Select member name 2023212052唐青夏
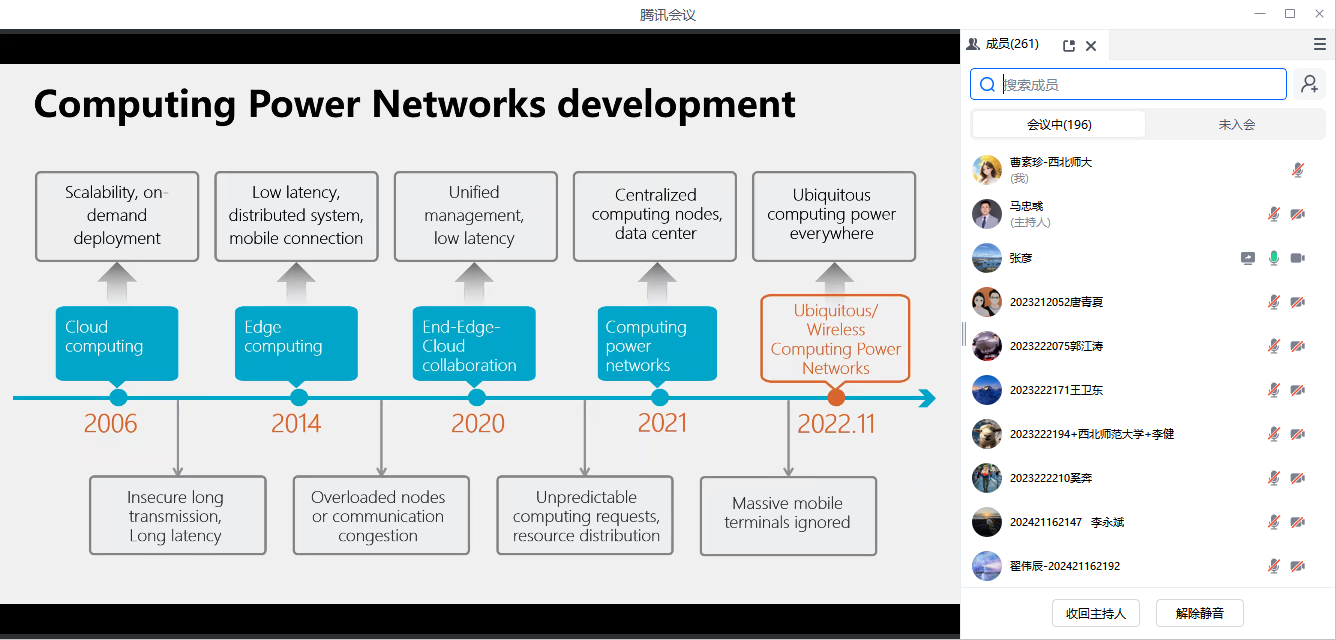1336x640 pixels. 1057,302
